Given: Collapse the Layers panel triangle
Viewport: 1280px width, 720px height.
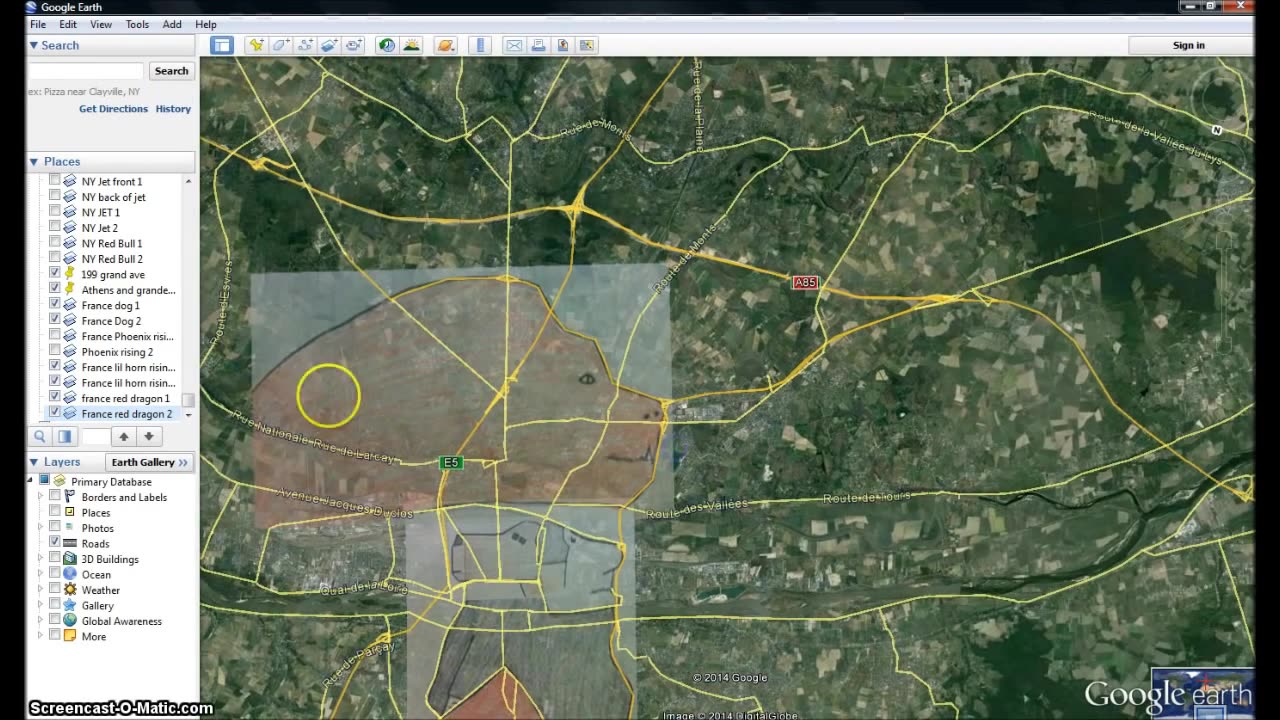Looking at the screenshot, I should [x=33, y=462].
